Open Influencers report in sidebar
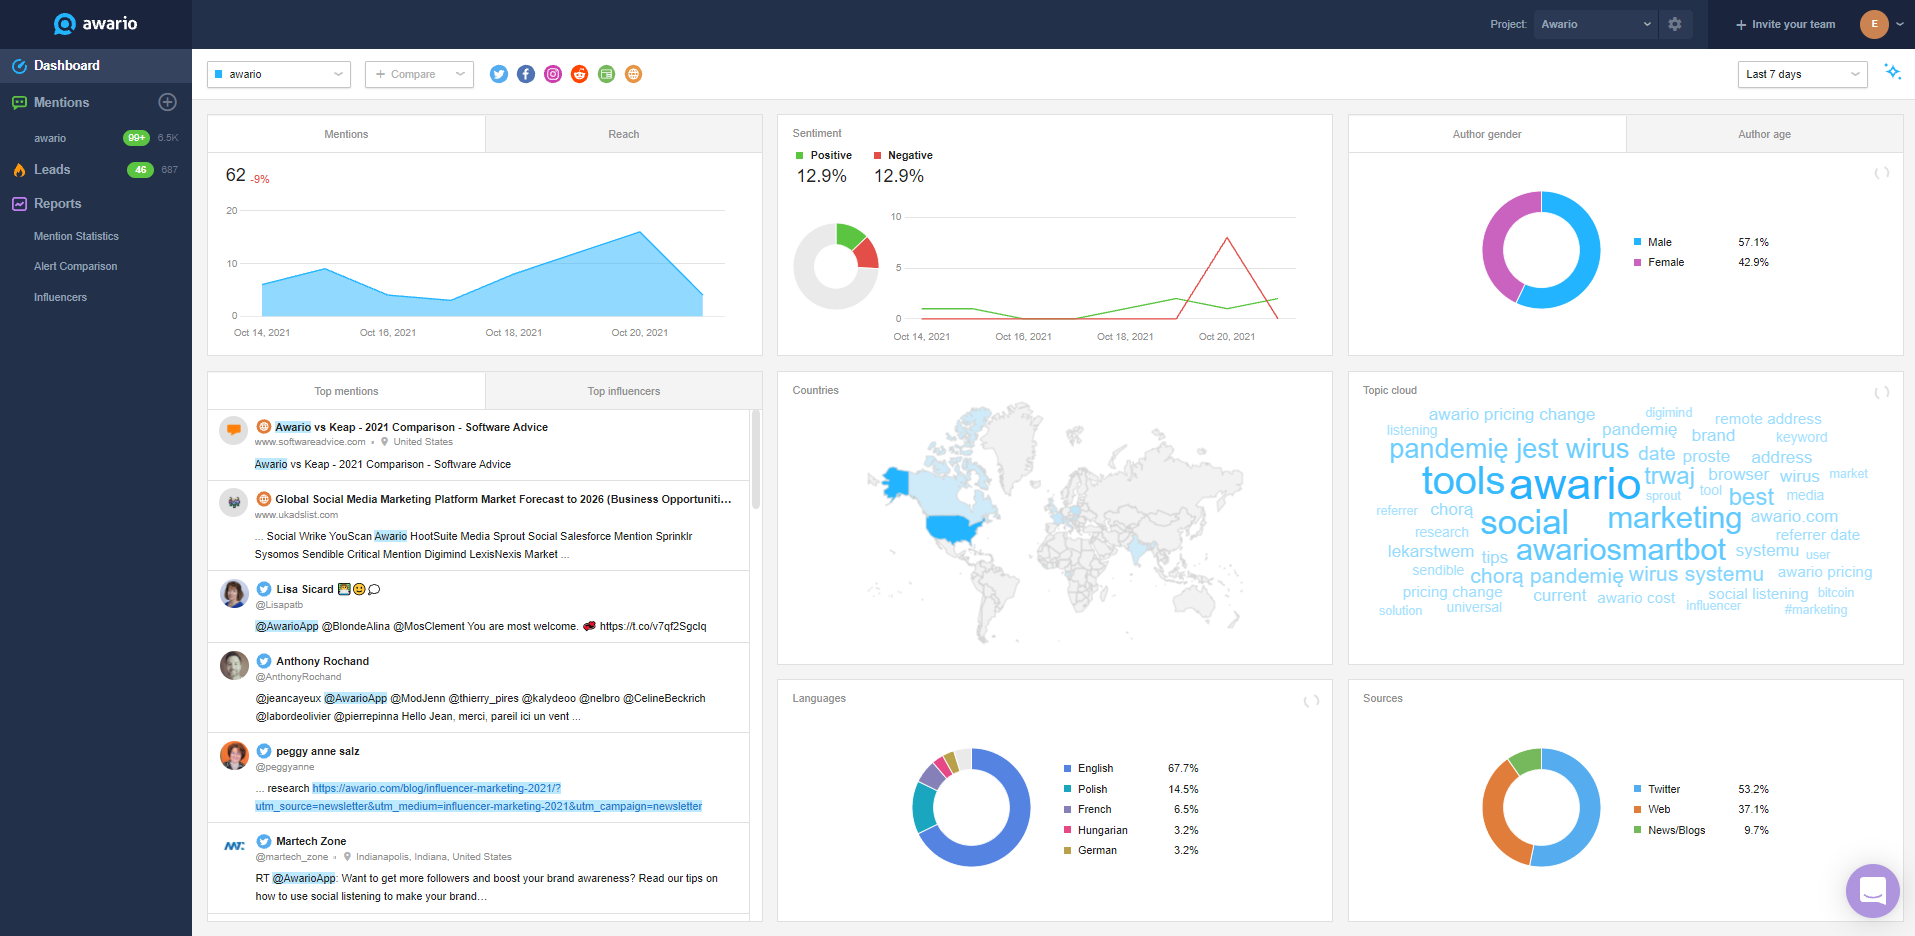The width and height of the screenshot is (1915, 936). point(60,297)
